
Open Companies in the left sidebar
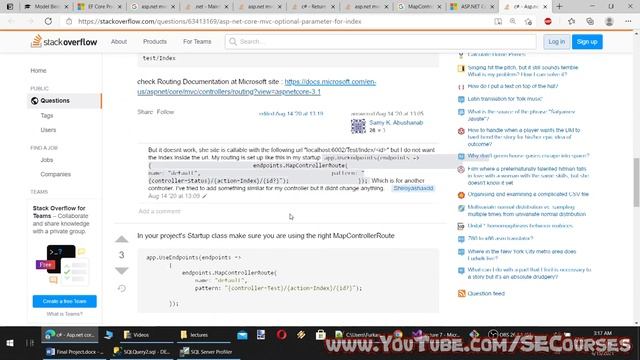[56, 174]
